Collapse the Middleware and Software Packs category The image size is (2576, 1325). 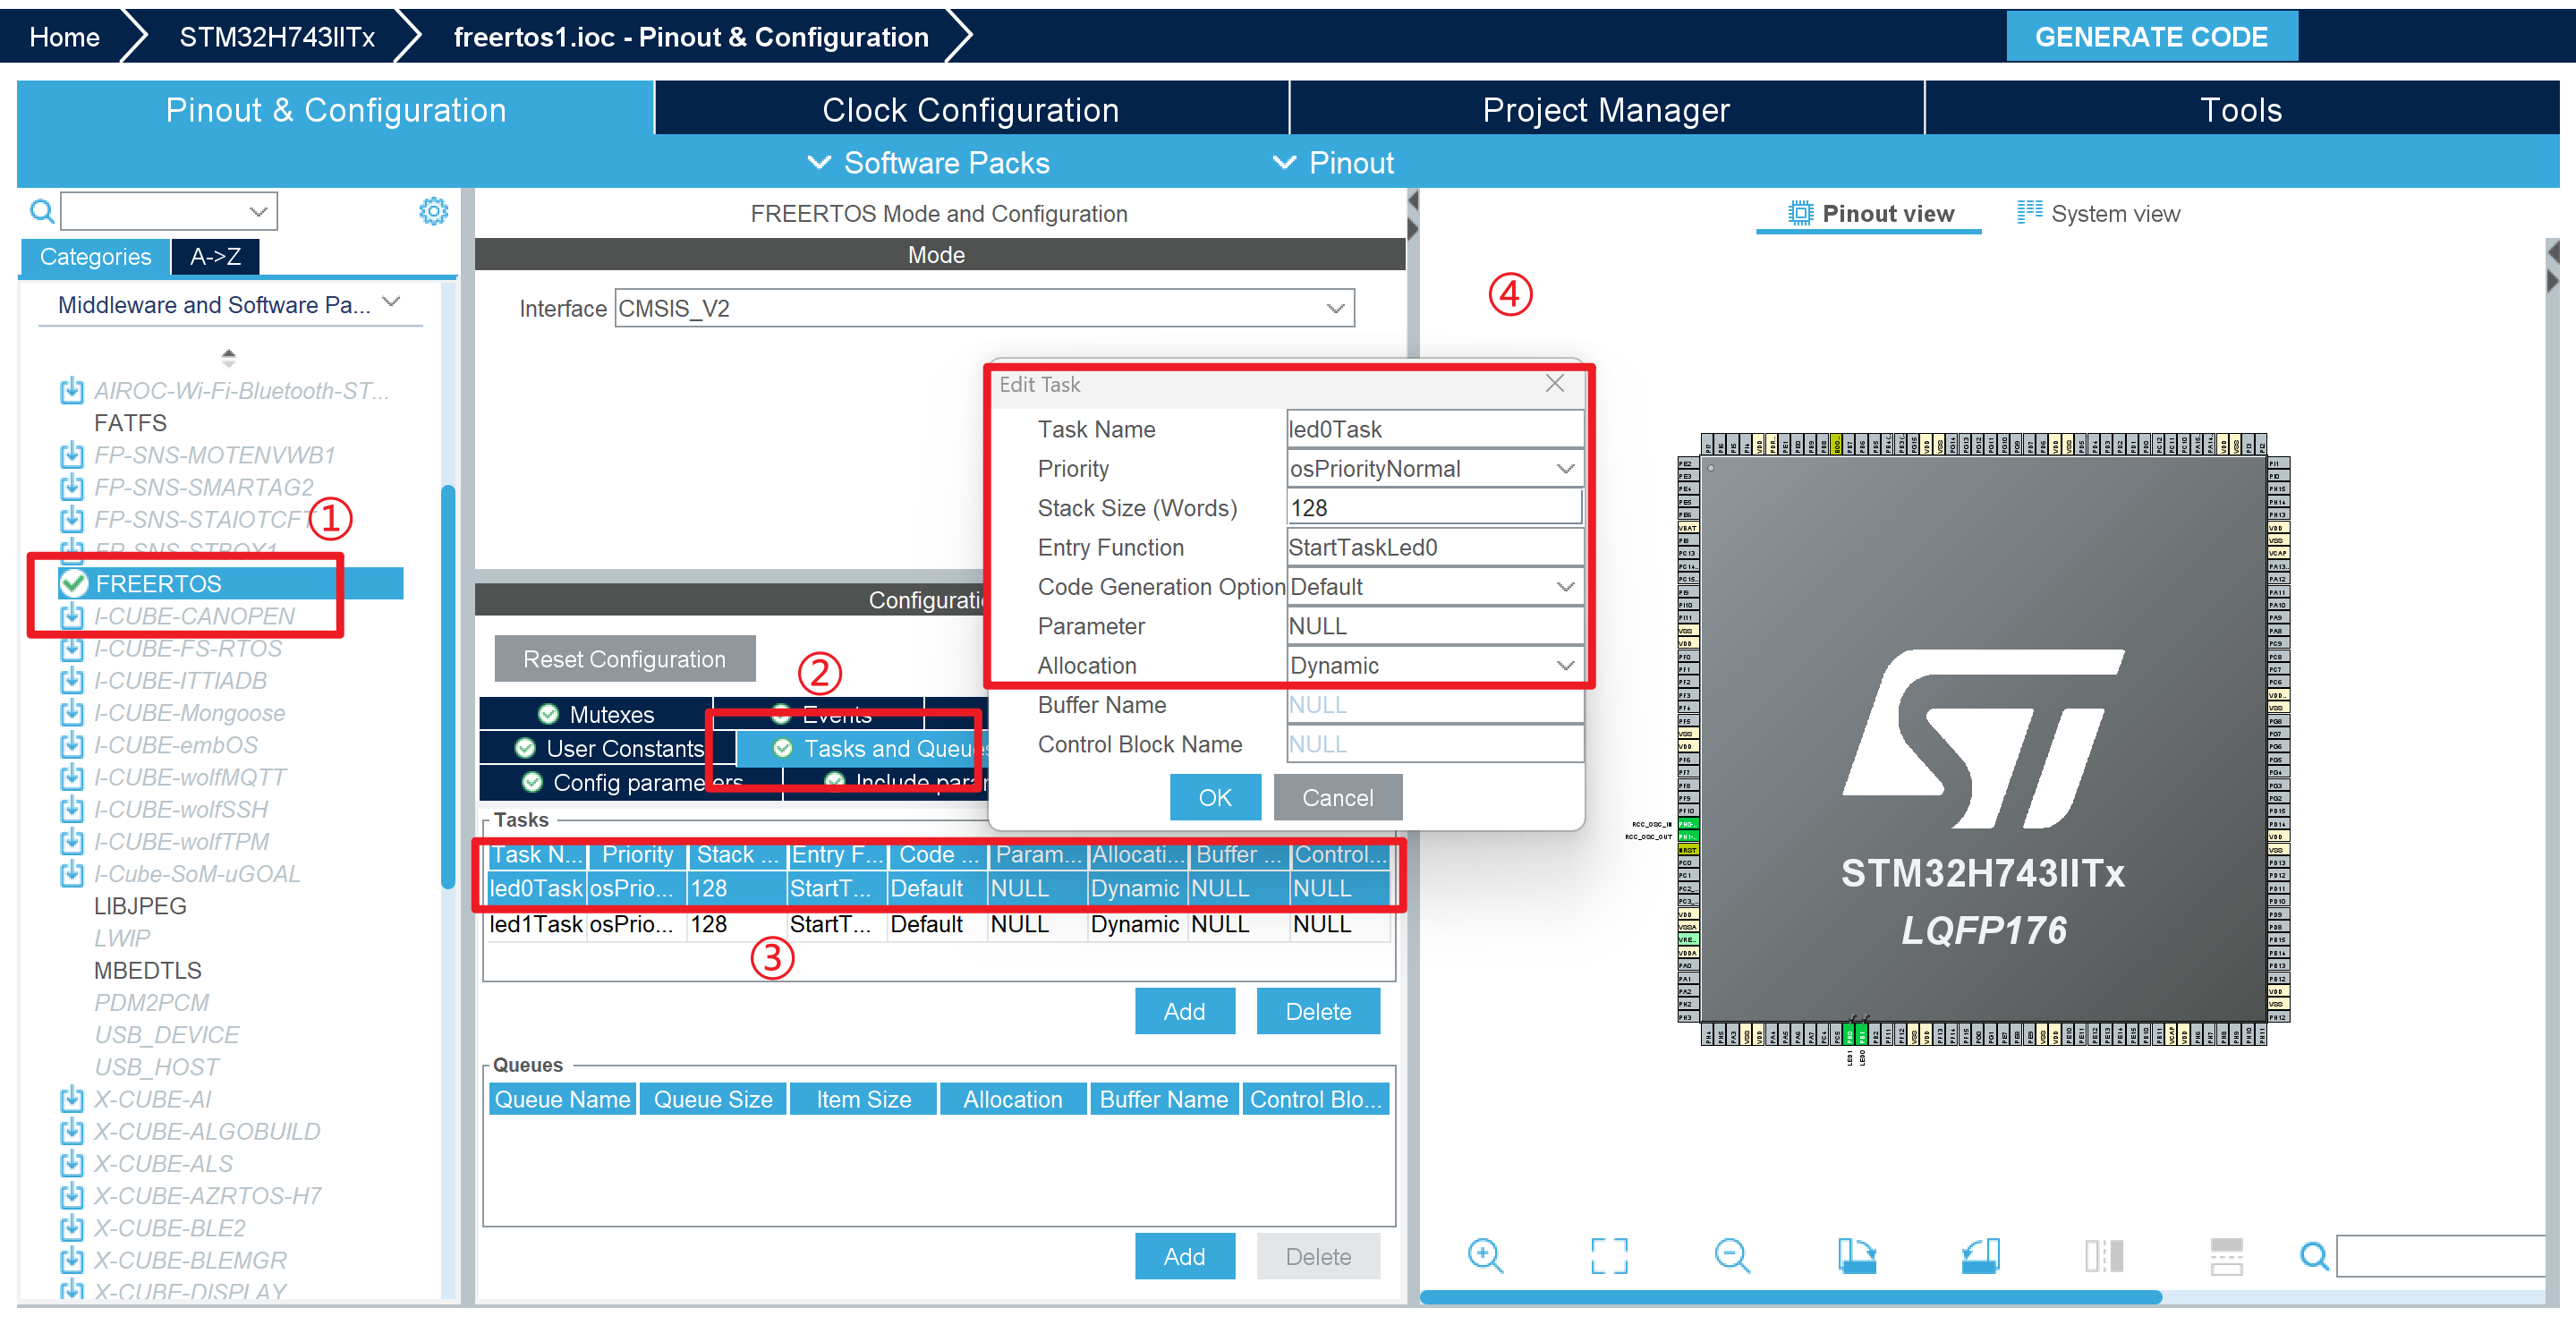[x=391, y=303]
